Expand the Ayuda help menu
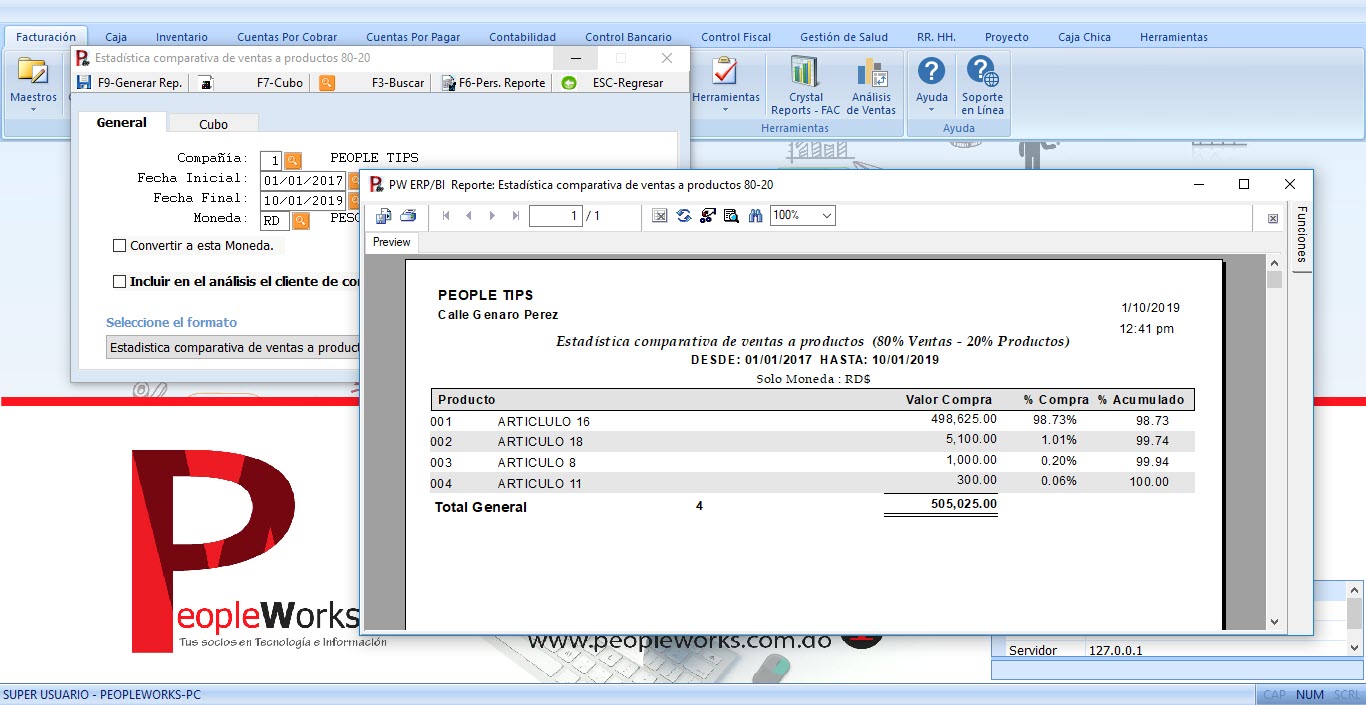Image resolution: width=1366 pixels, height=705 pixels. pyautogui.click(x=931, y=85)
